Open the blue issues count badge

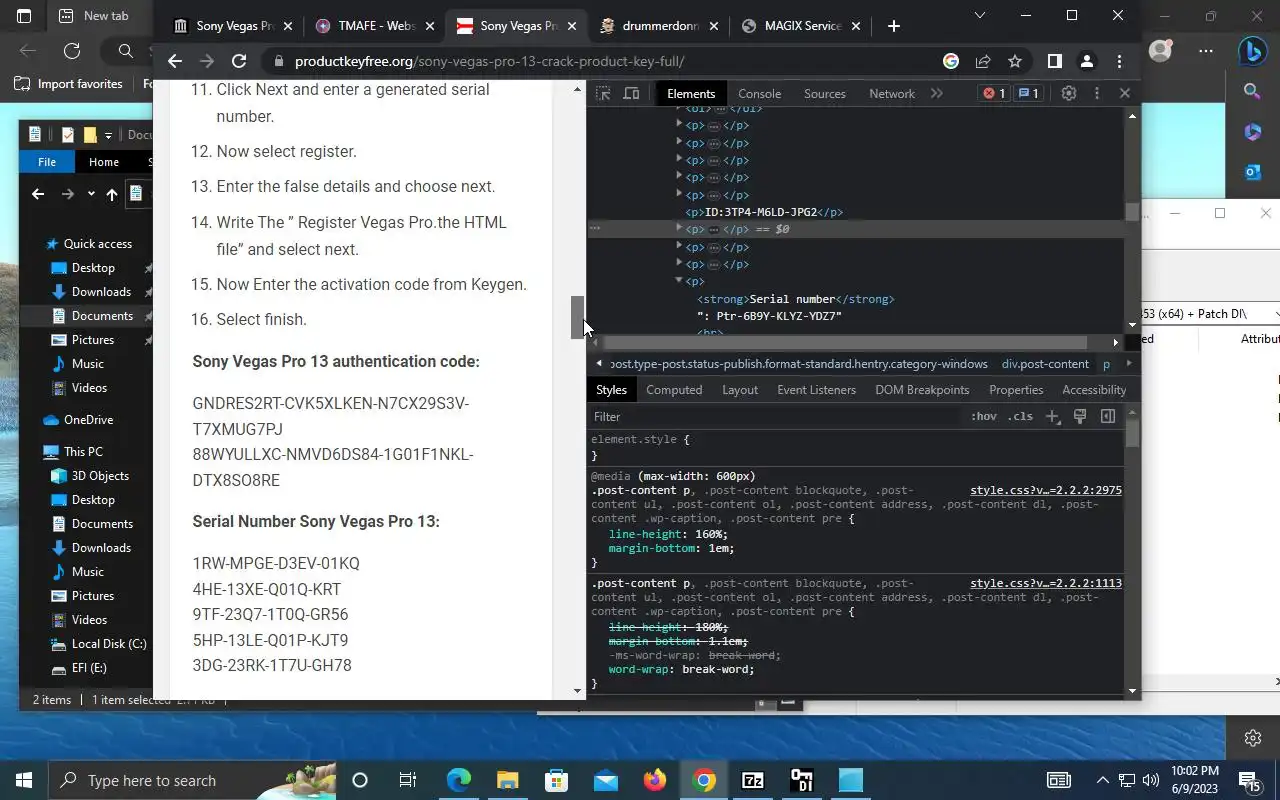(x=1028, y=93)
